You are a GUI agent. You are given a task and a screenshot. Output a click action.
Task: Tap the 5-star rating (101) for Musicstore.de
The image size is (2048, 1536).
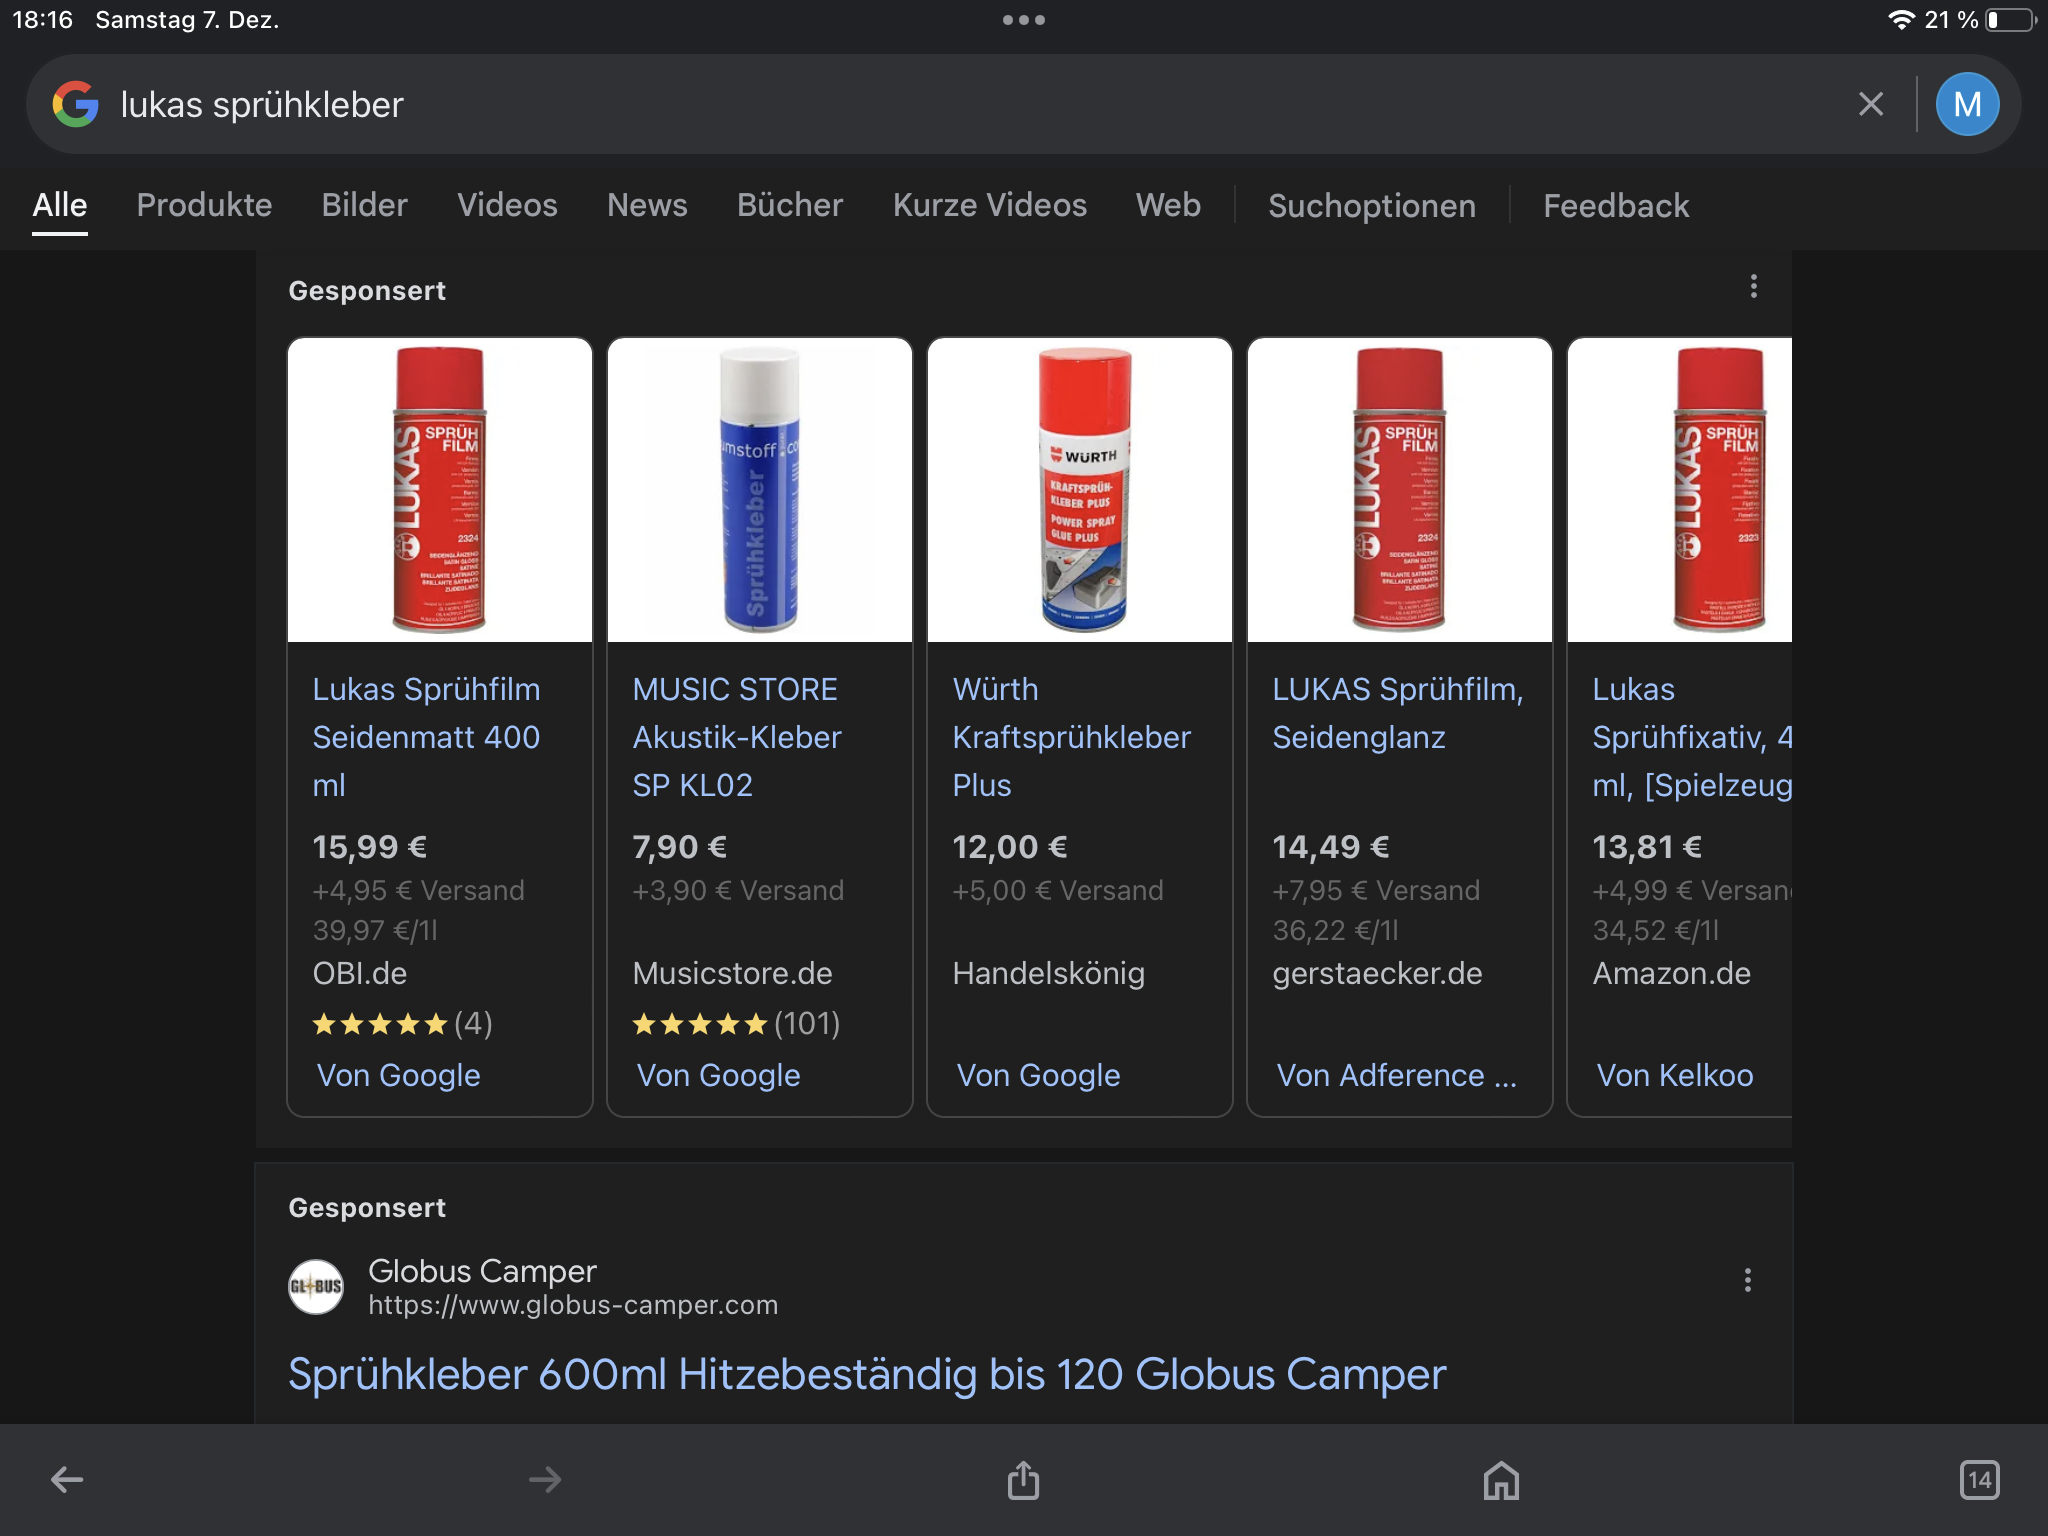point(736,1023)
